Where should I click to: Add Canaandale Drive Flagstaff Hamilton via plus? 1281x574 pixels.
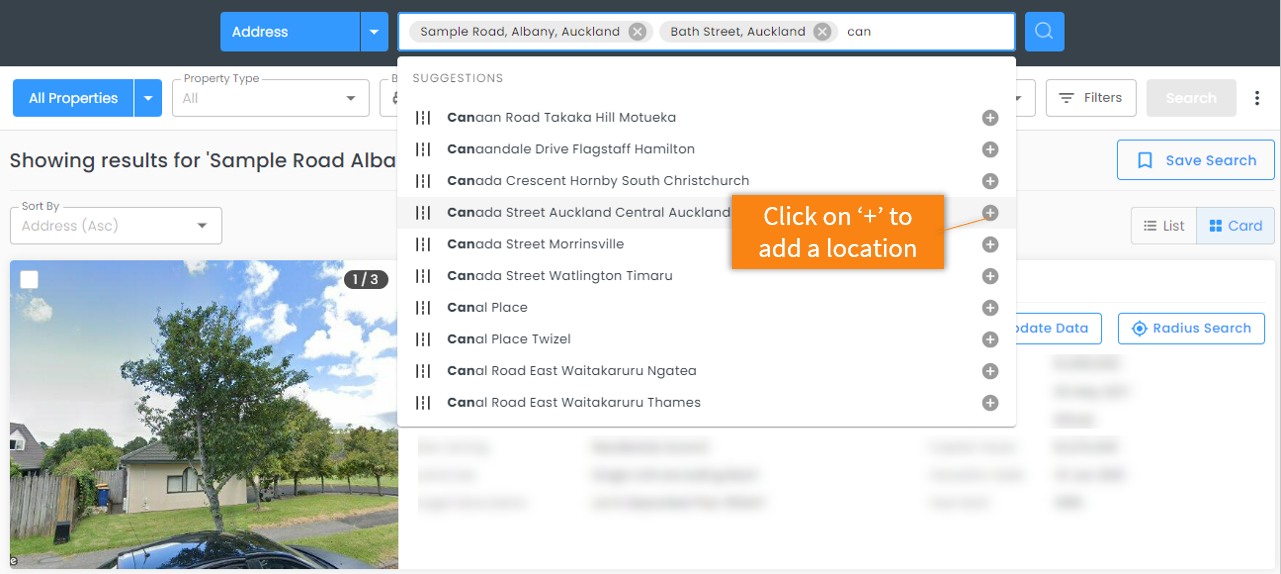tap(990, 150)
